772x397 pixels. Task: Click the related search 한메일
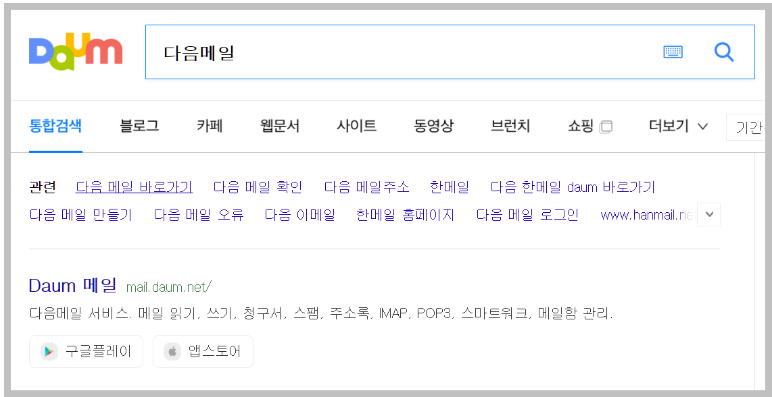(449, 187)
